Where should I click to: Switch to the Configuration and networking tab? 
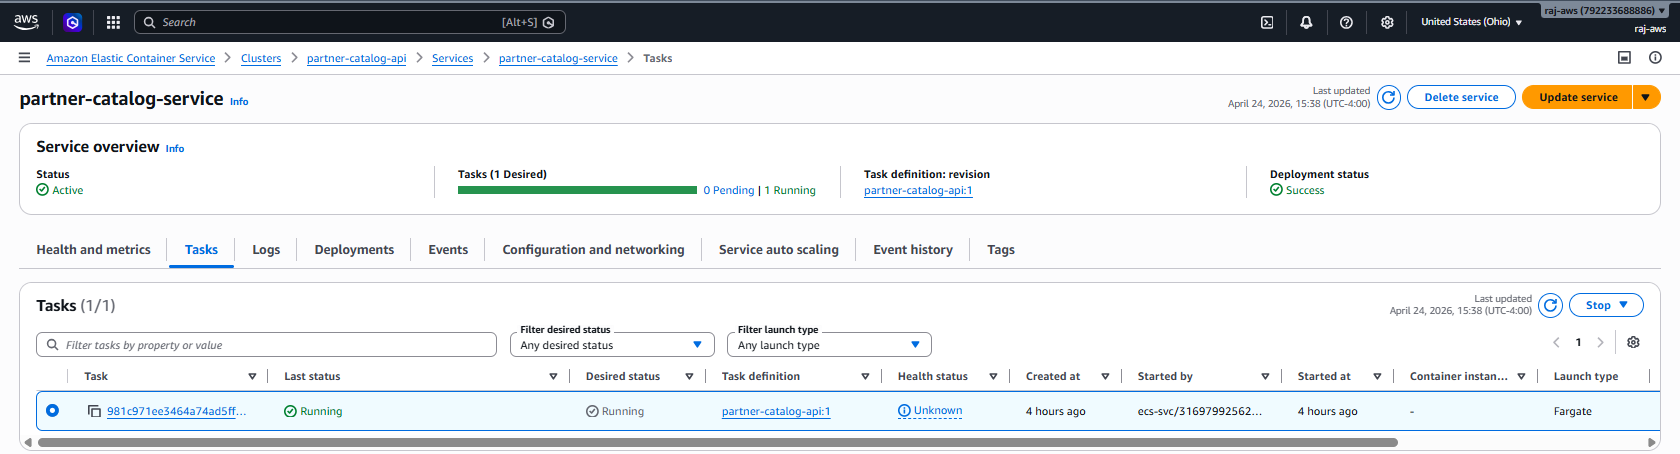click(x=593, y=250)
